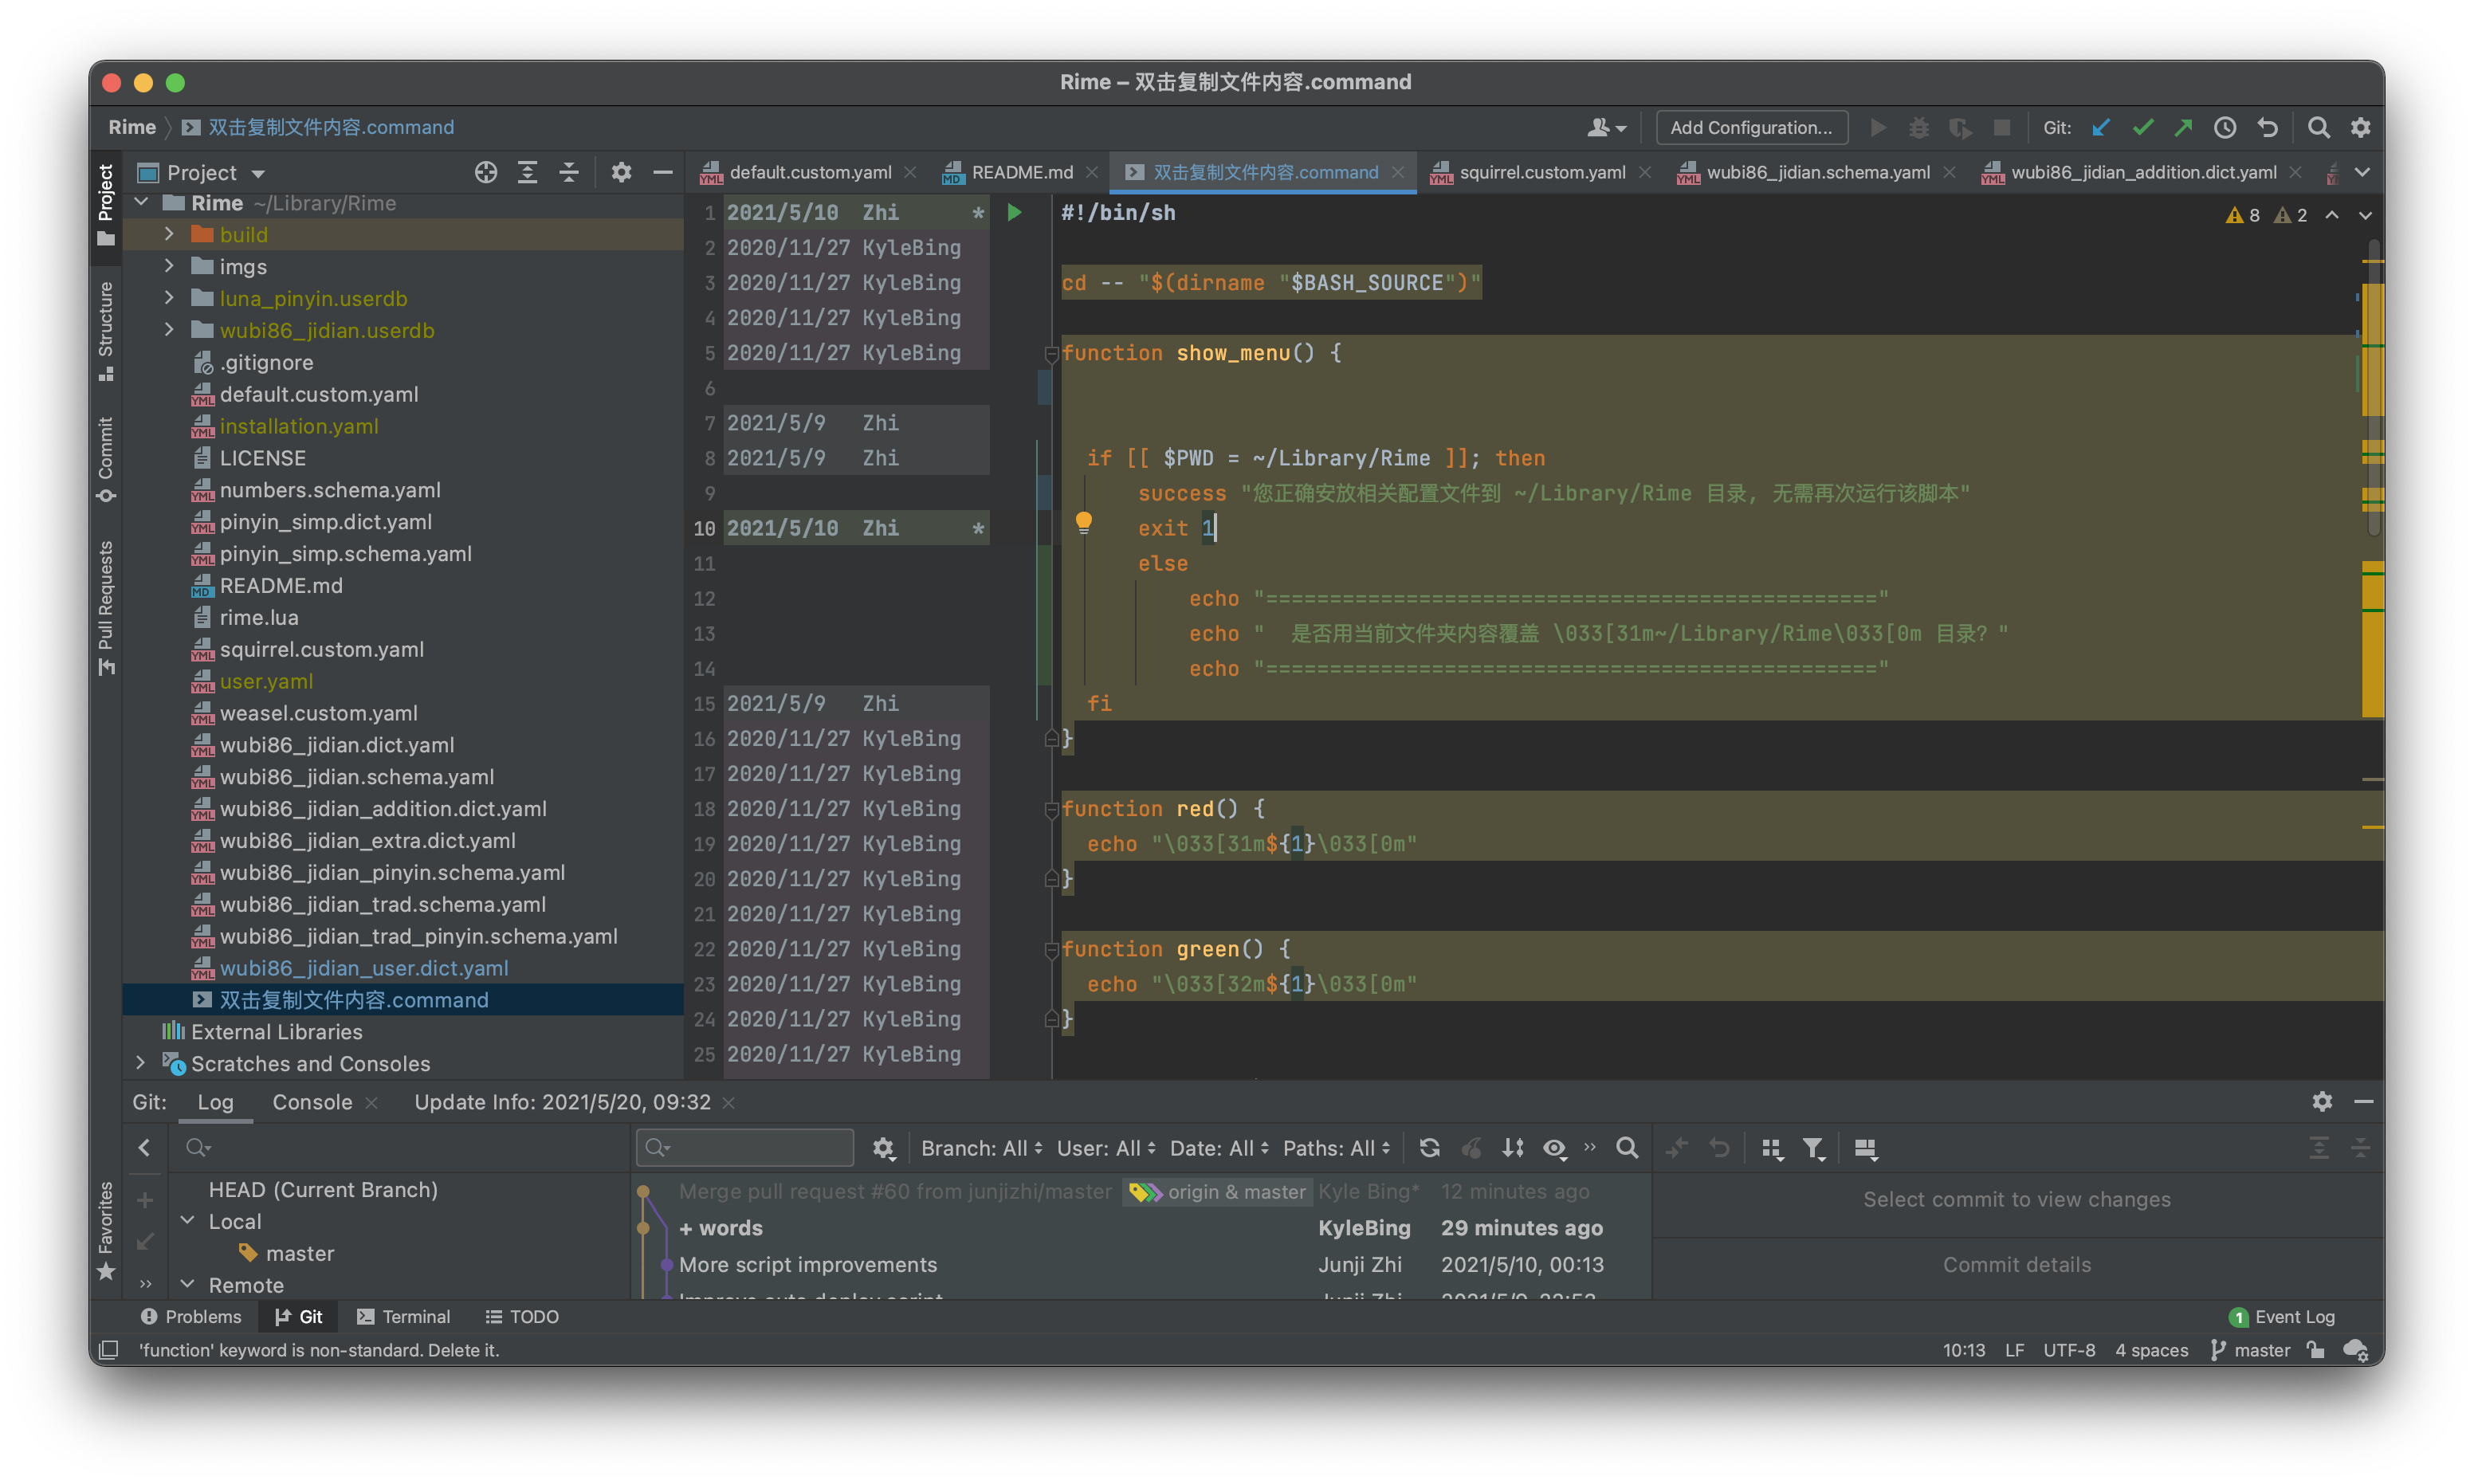This screenshot has width=2474, height=1484.
Task: Open the Branch: All filter dropdown
Action: (x=980, y=1148)
